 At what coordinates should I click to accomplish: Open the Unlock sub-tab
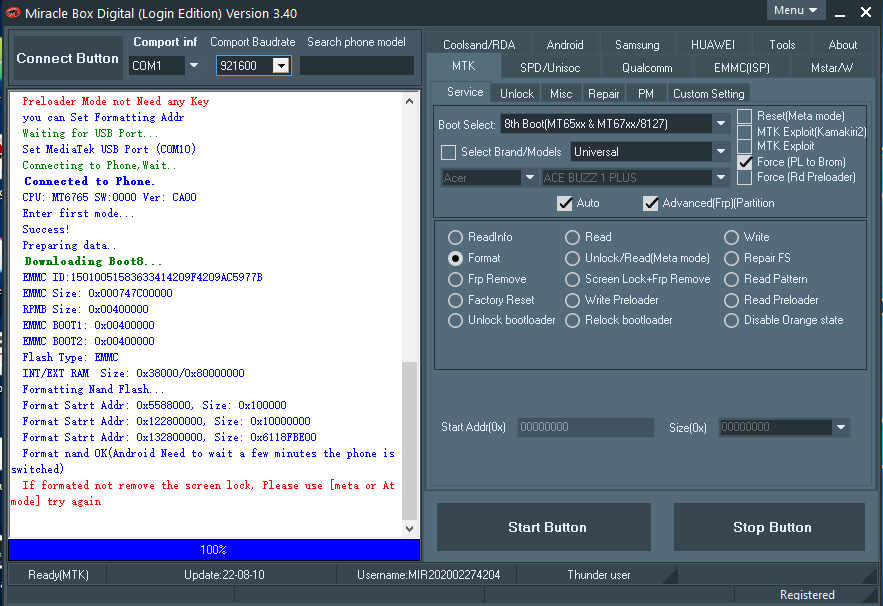pyautogui.click(x=516, y=93)
